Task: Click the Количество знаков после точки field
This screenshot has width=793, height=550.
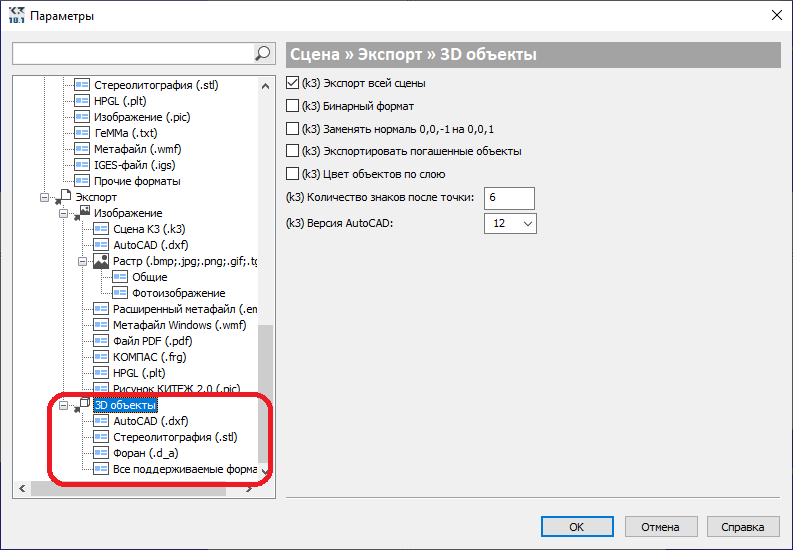Action: point(509,198)
